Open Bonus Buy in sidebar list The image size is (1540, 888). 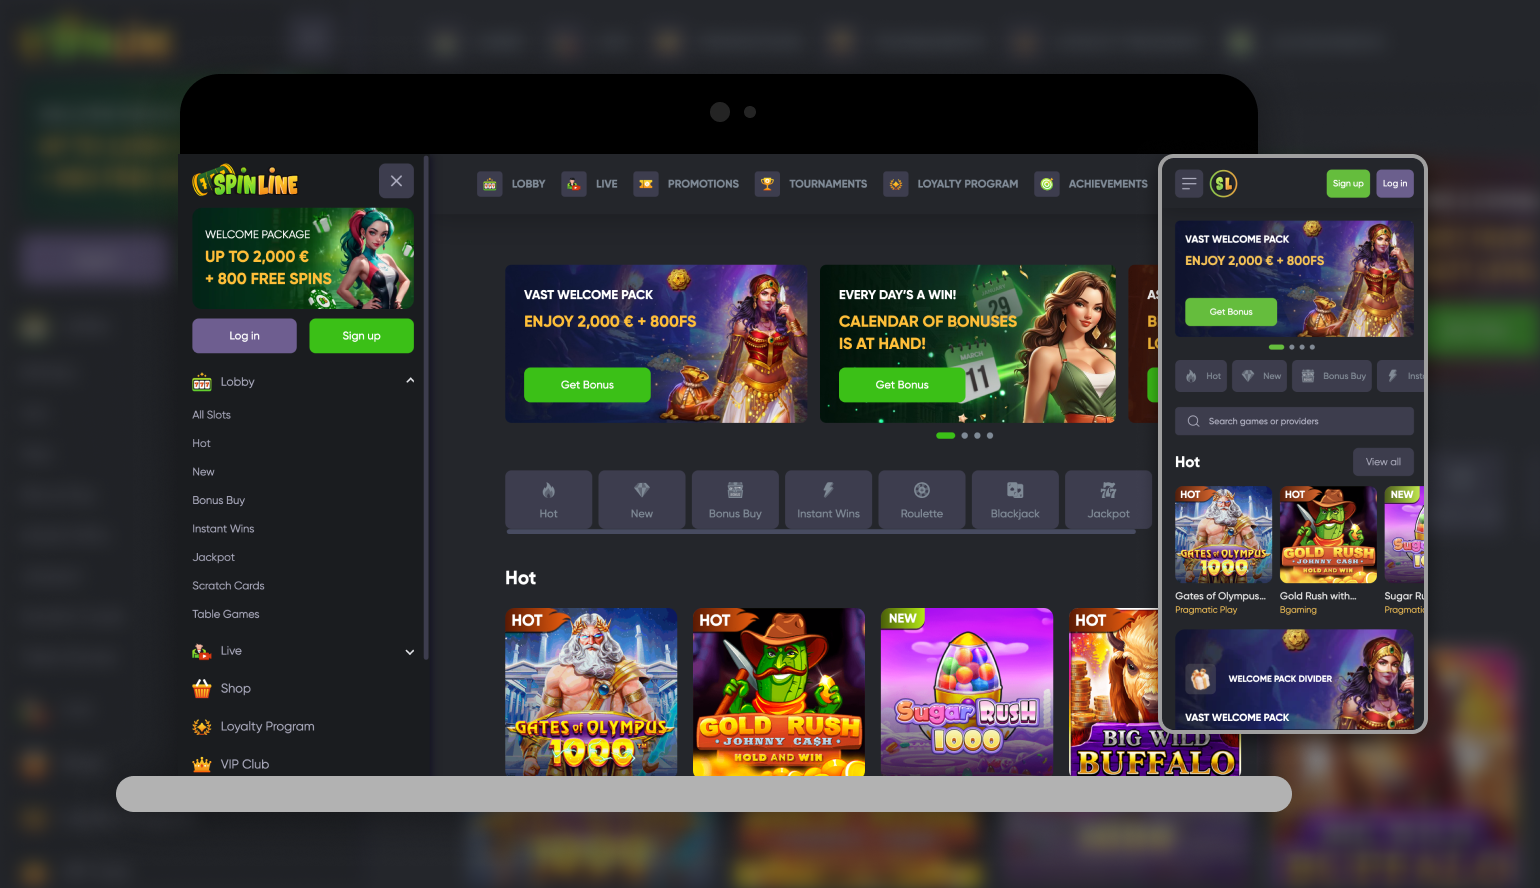click(218, 500)
